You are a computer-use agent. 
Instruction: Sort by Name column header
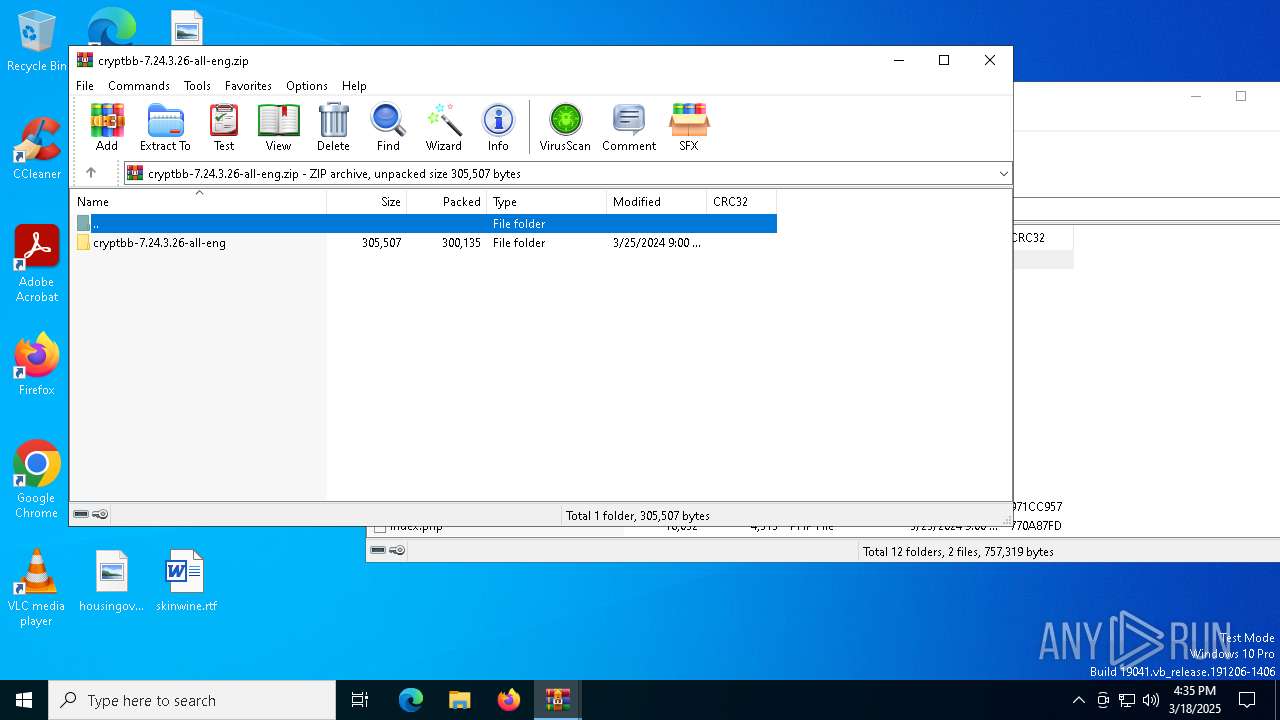tap(198, 202)
